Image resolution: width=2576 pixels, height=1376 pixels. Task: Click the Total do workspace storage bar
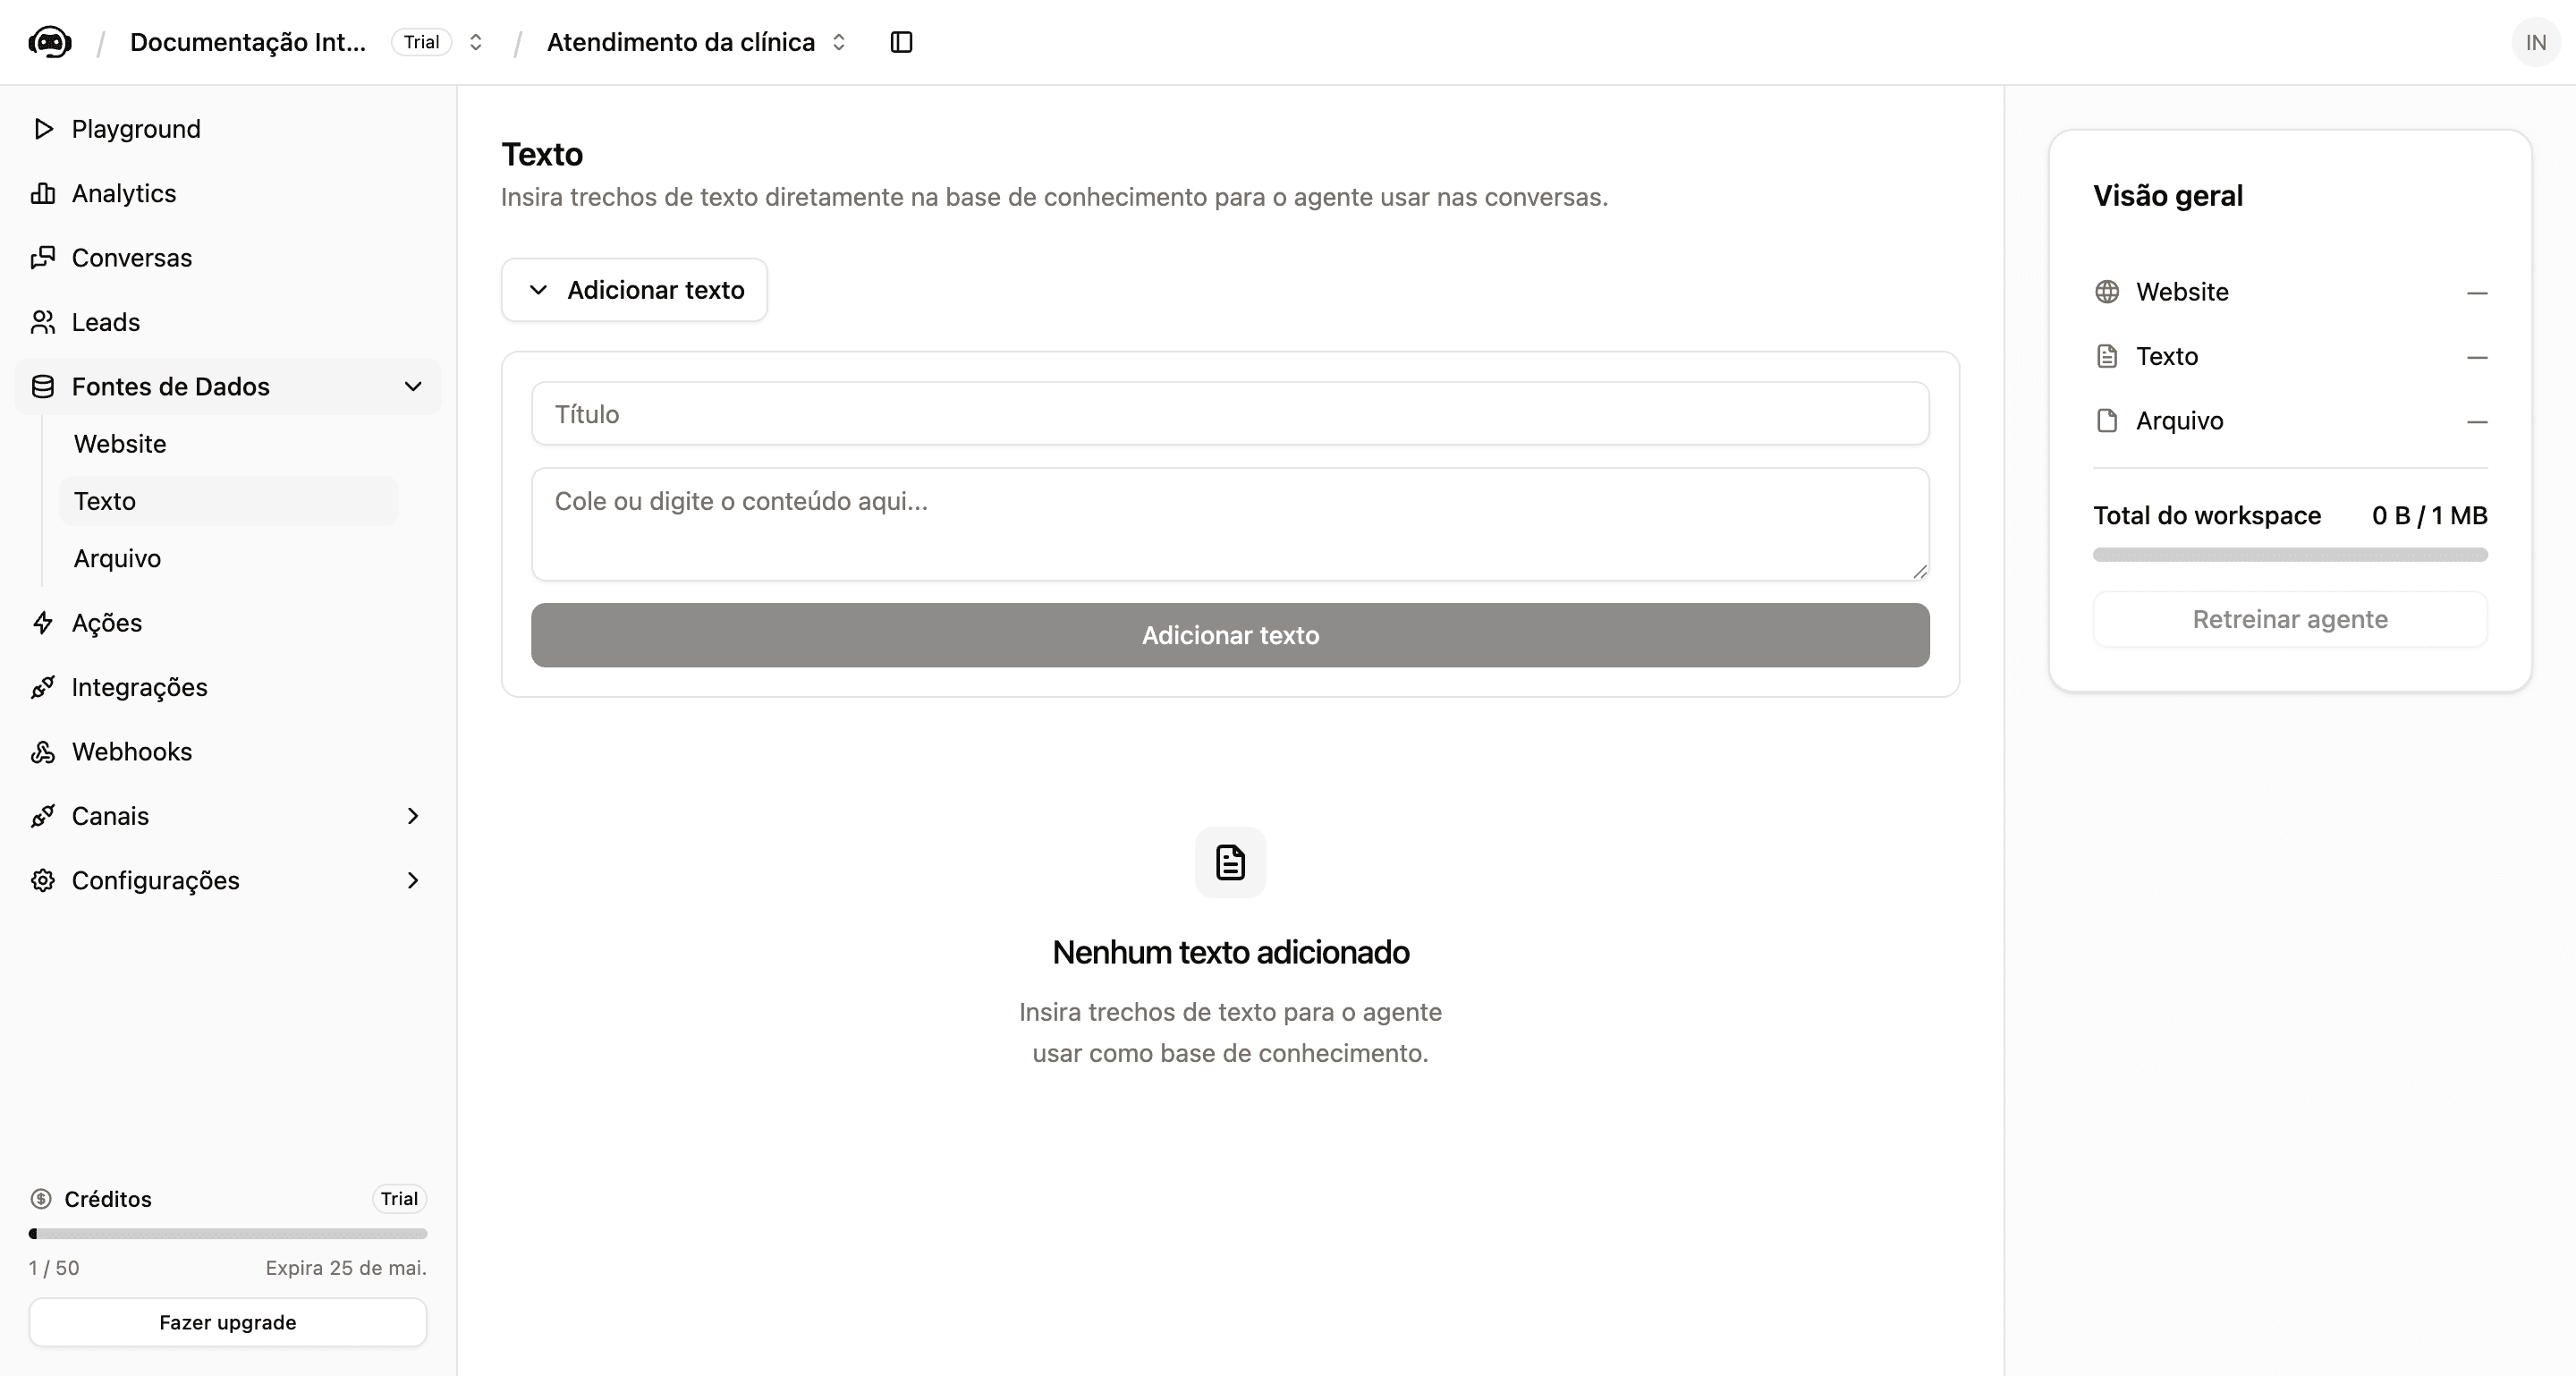[x=2290, y=555]
